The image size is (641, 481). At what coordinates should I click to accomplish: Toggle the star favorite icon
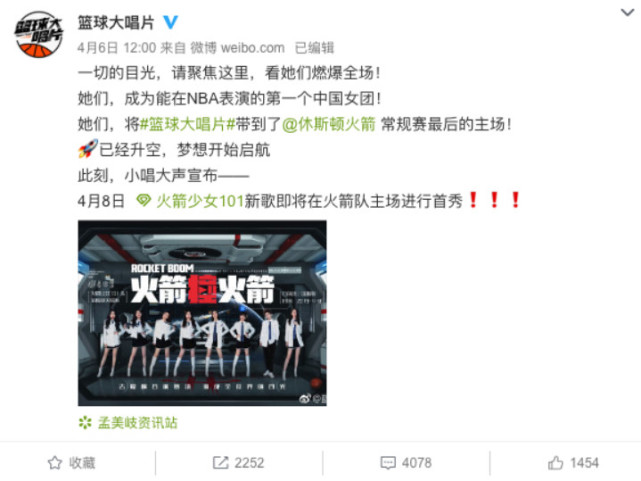[55, 463]
